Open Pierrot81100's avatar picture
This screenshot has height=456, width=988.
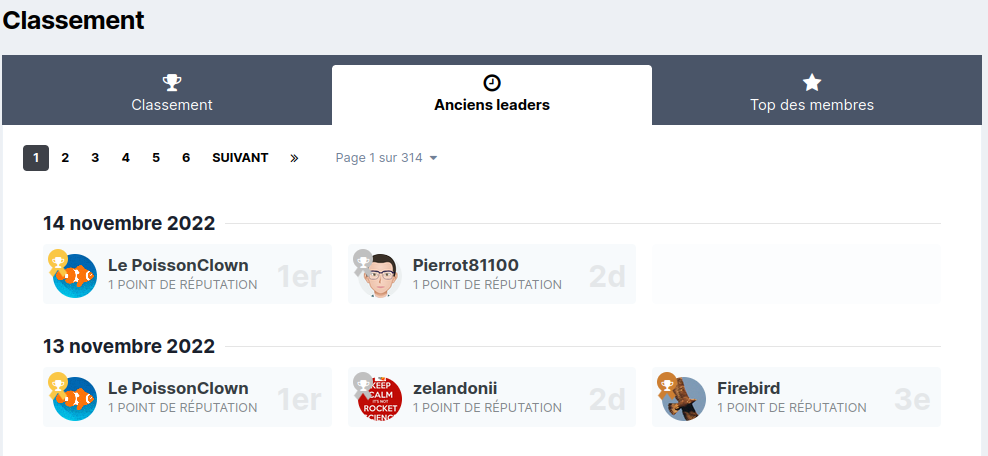379,276
